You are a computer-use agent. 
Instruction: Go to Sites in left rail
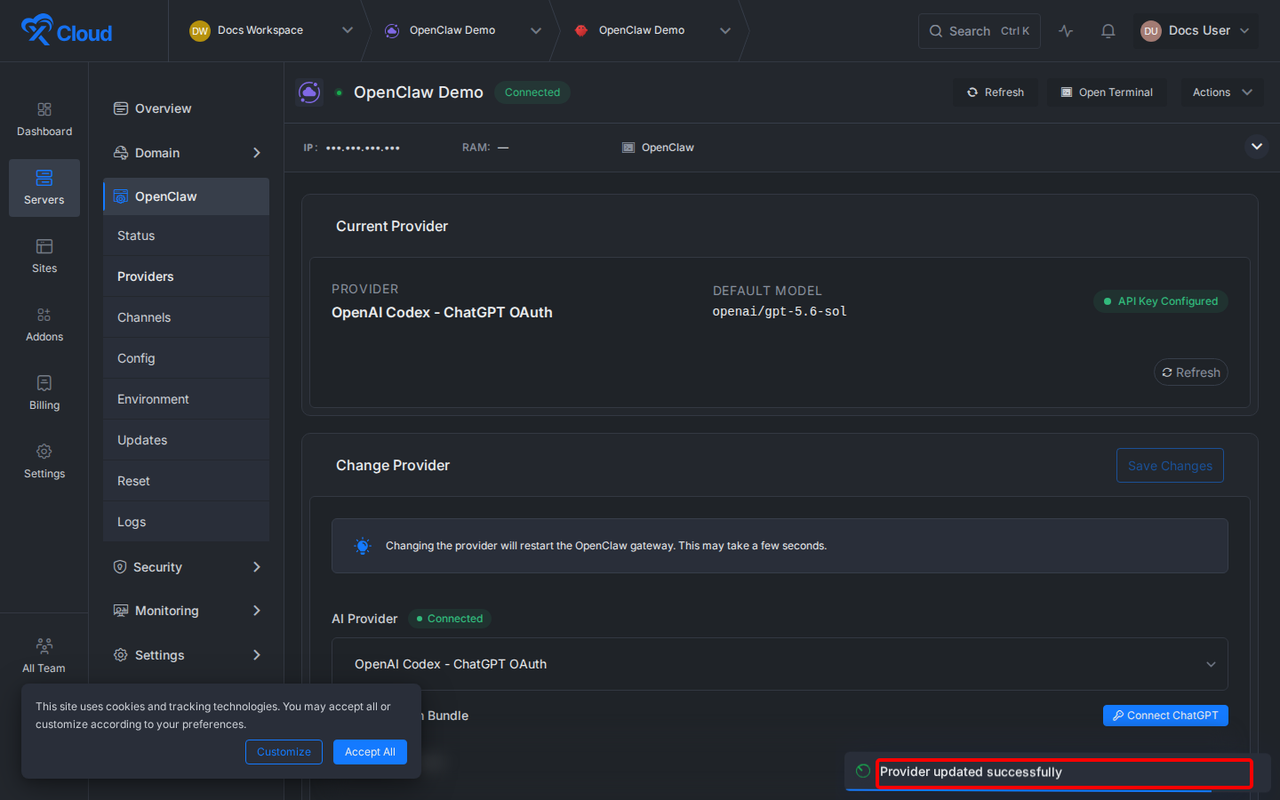[x=44, y=256]
